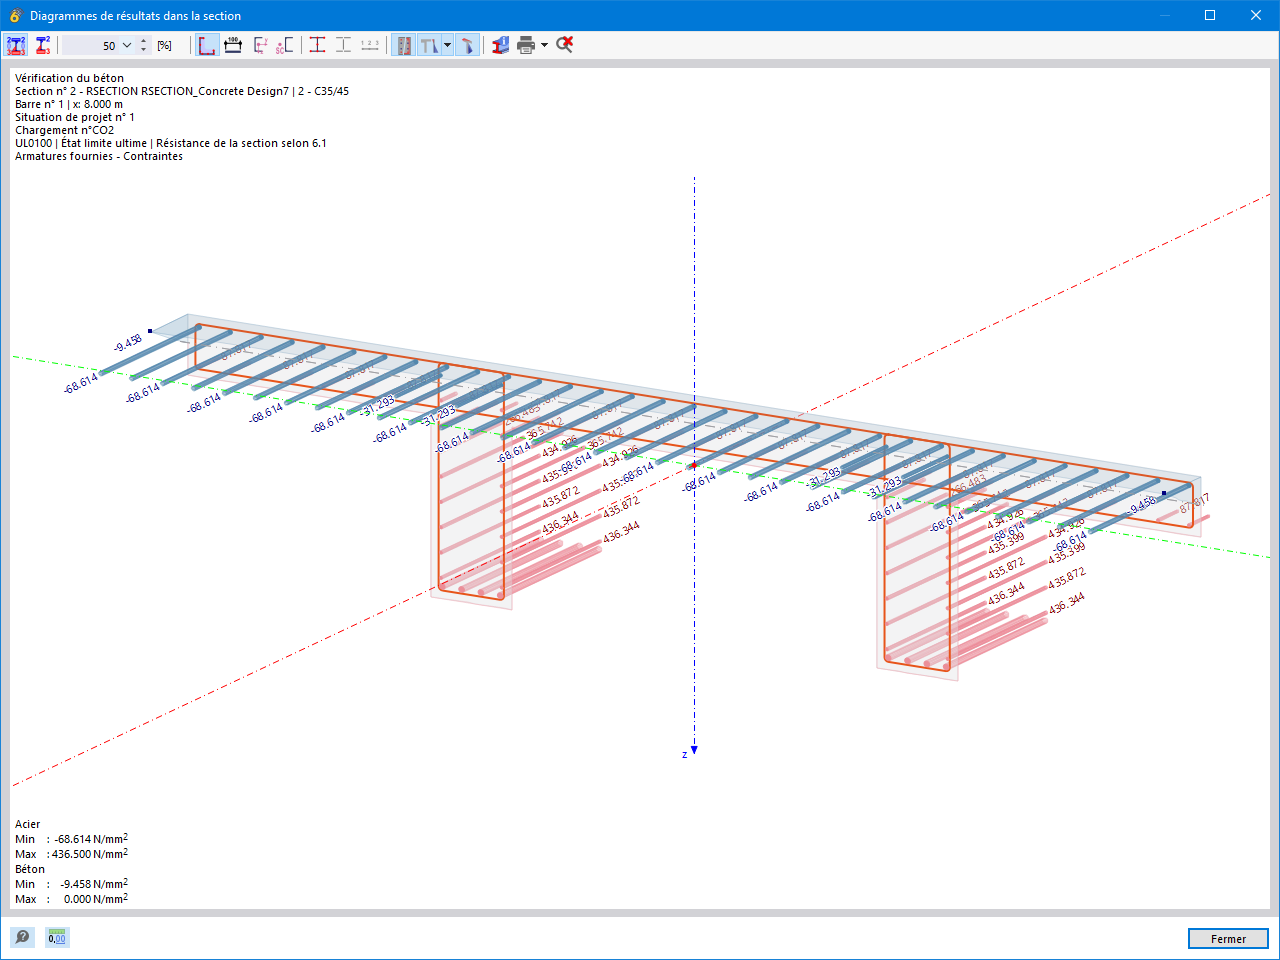Click the 'Chargement n°CO2' text
Screen dimensions: 1280x960
(65, 130)
